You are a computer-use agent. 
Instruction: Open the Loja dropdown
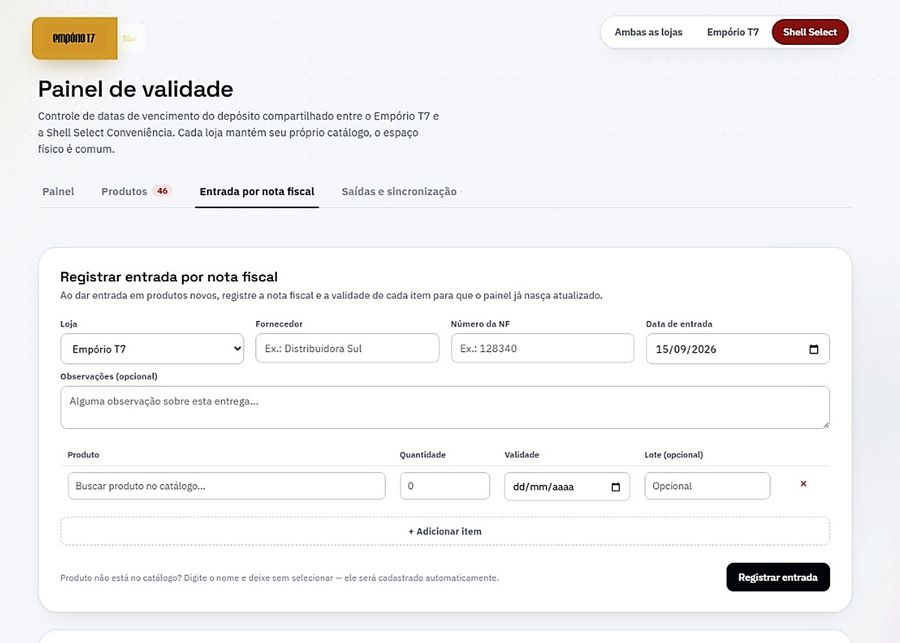coord(152,349)
